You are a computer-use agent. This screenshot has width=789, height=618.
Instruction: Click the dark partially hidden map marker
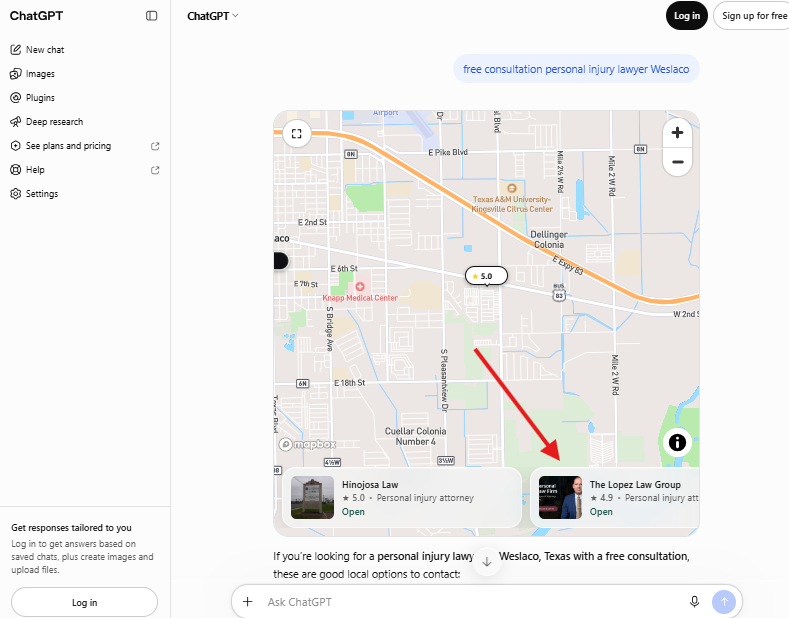click(x=281, y=261)
